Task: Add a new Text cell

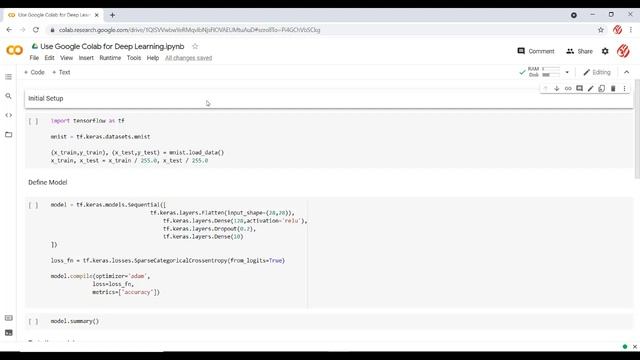Action: (x=61, y=72)
